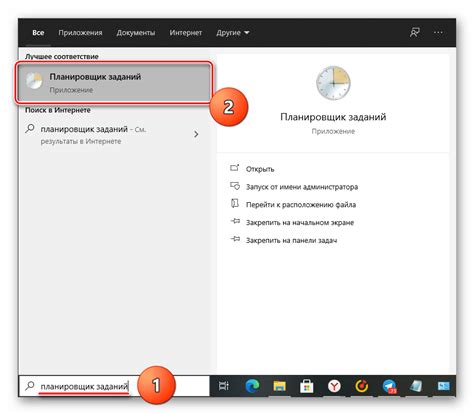474x415 pixels.
Task: Click the Лучшее соответствие heading
Action: click(x=62, y=57)
